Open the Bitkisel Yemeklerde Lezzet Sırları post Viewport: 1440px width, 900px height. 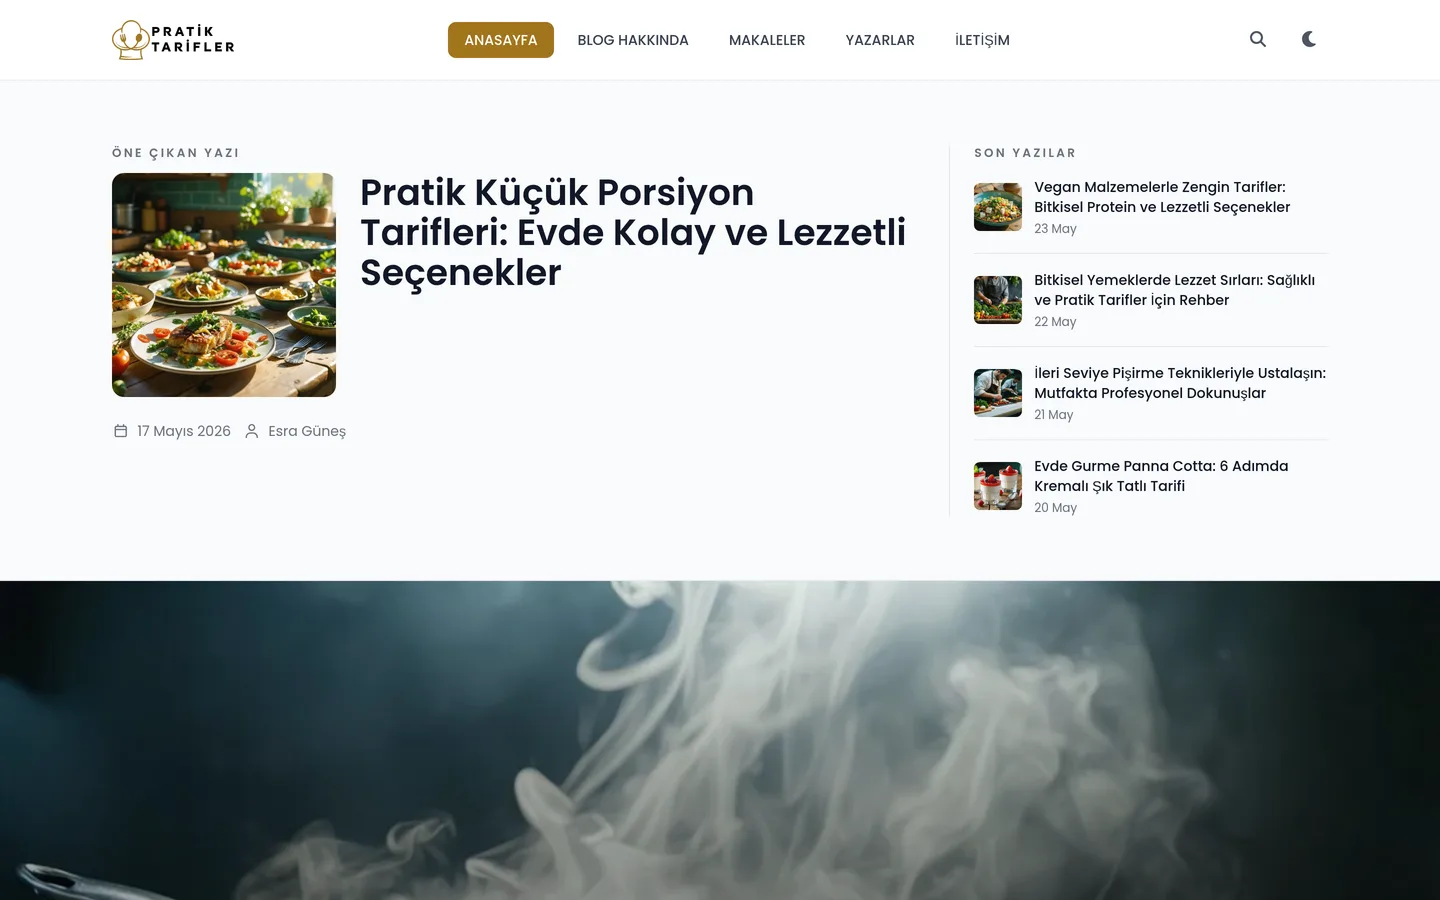tap(1174, 290)
